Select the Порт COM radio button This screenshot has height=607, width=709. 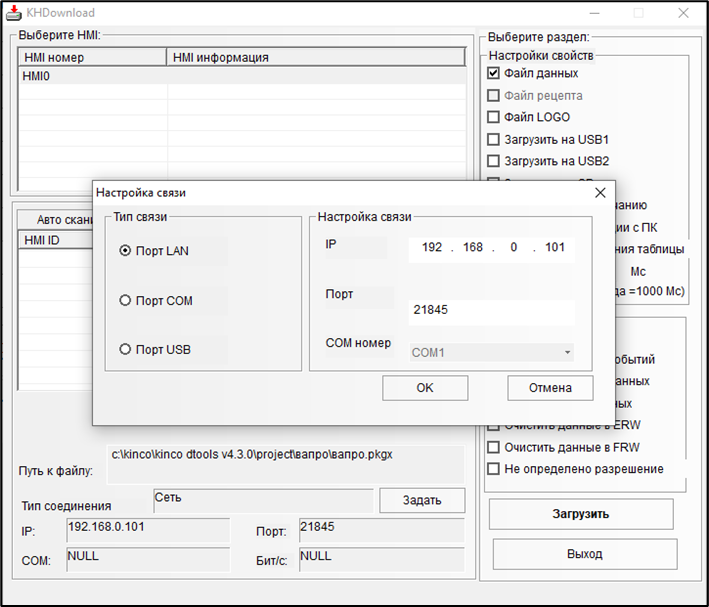coord(125,300)
